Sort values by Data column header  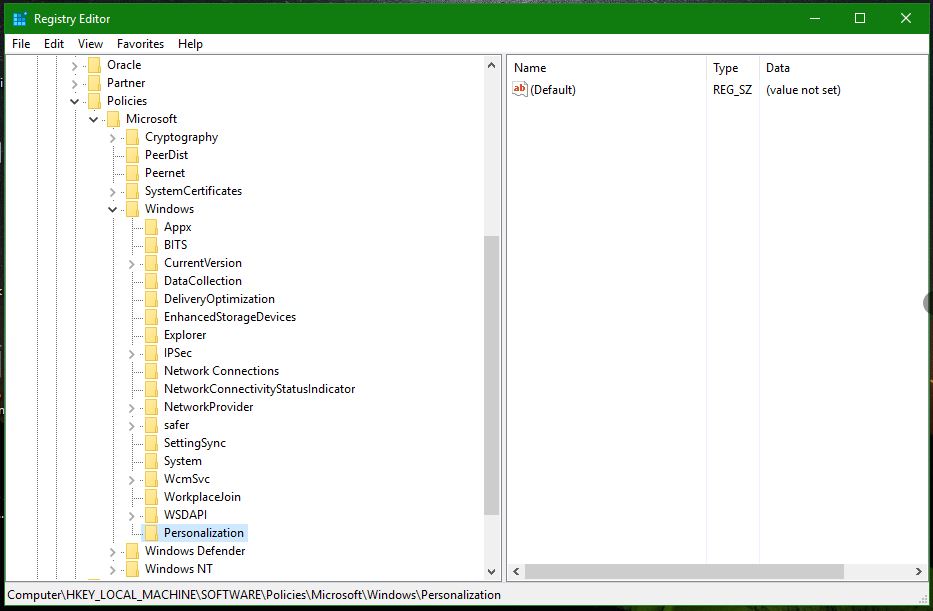(843, 68)
